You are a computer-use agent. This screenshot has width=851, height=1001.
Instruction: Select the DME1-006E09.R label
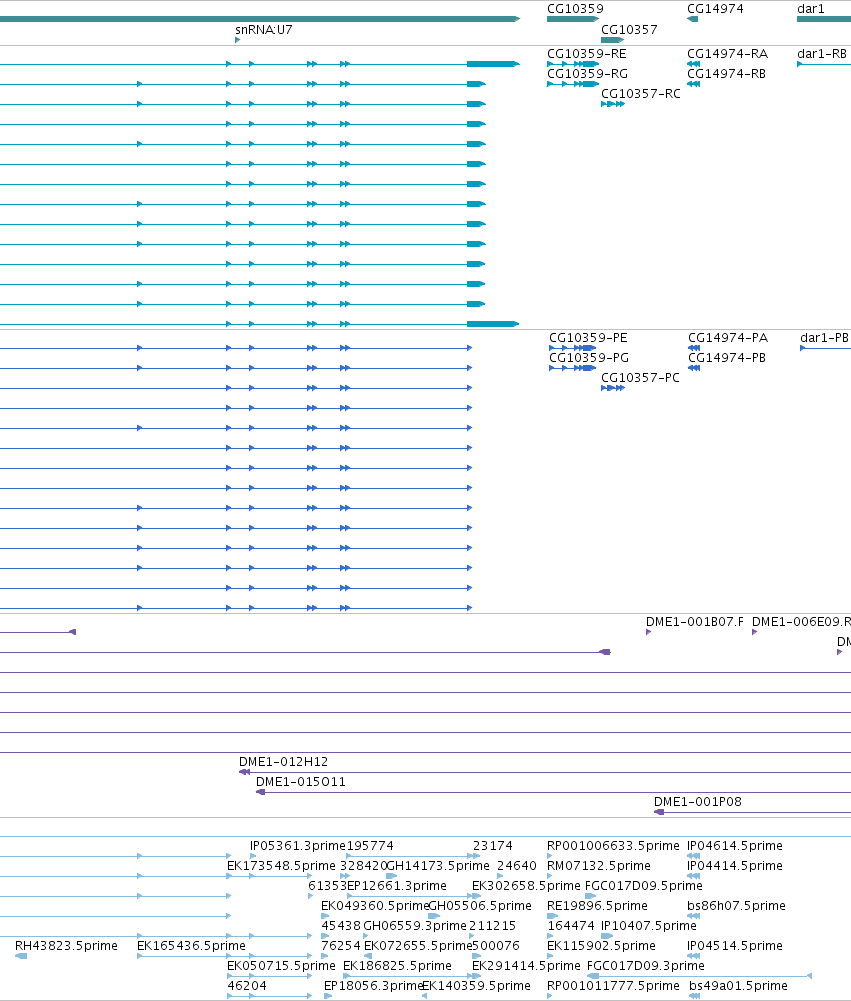(801, 622)
